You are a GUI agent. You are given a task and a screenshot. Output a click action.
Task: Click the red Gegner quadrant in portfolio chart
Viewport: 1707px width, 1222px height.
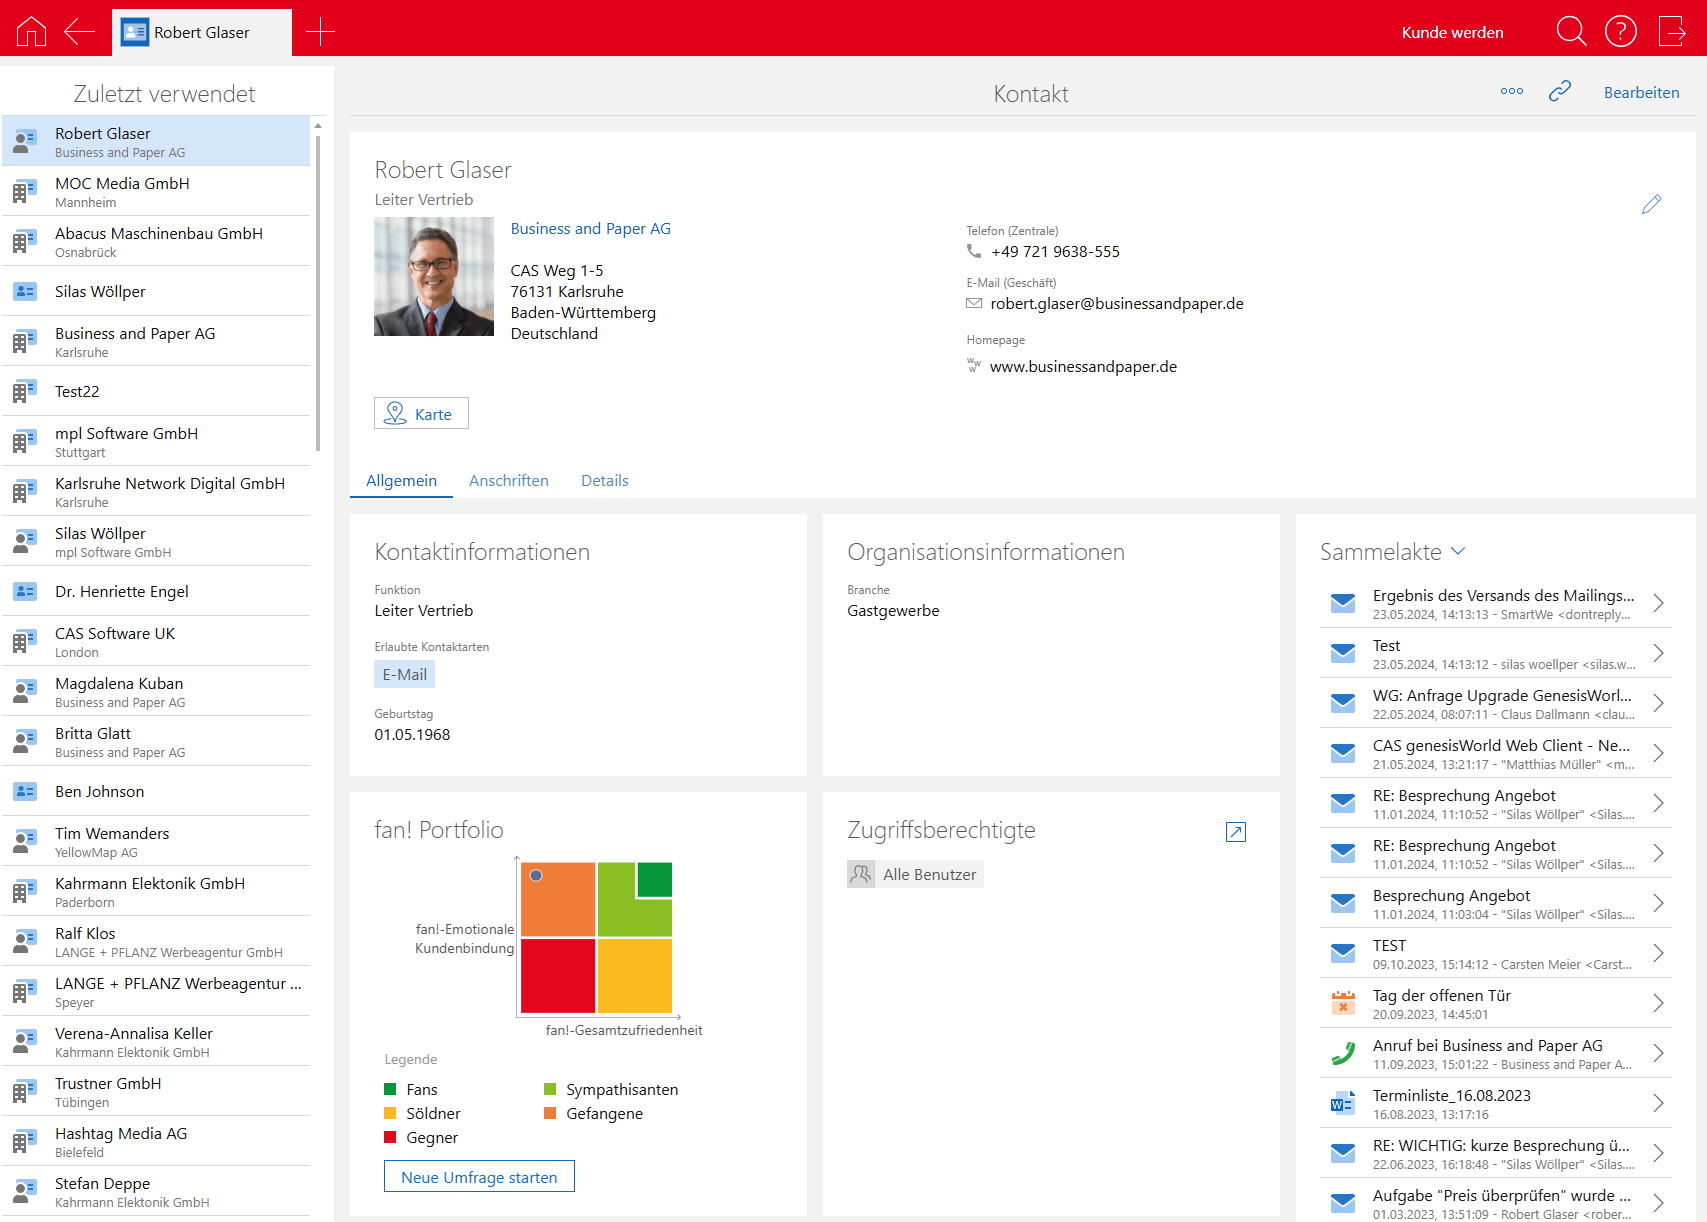point(557,976)
